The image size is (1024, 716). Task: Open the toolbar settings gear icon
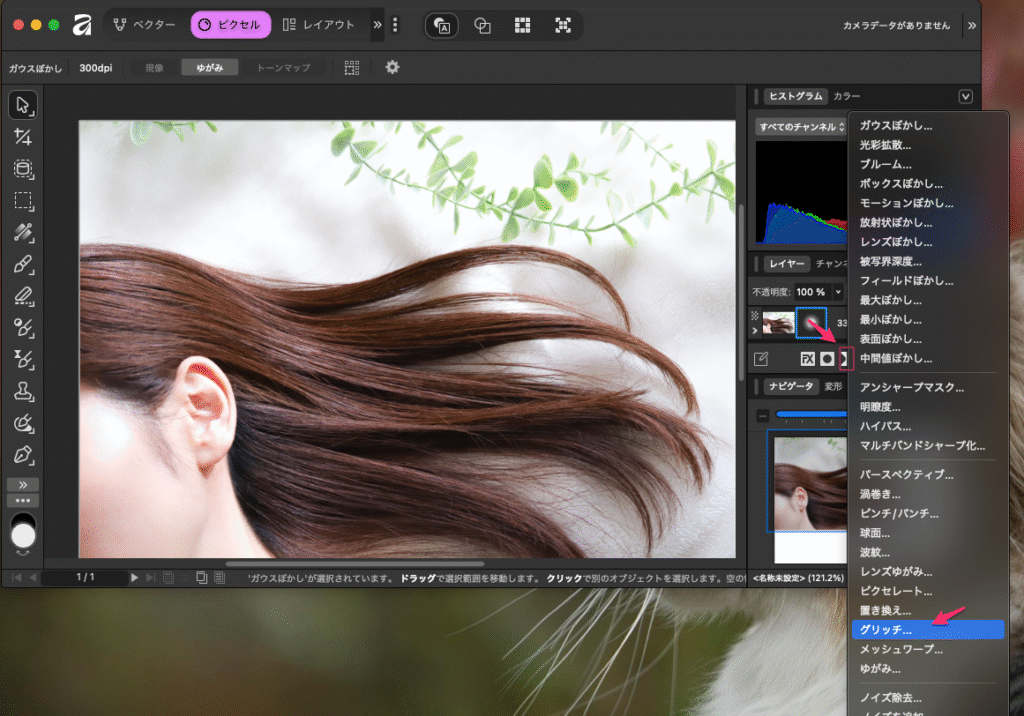coord(392,67)
